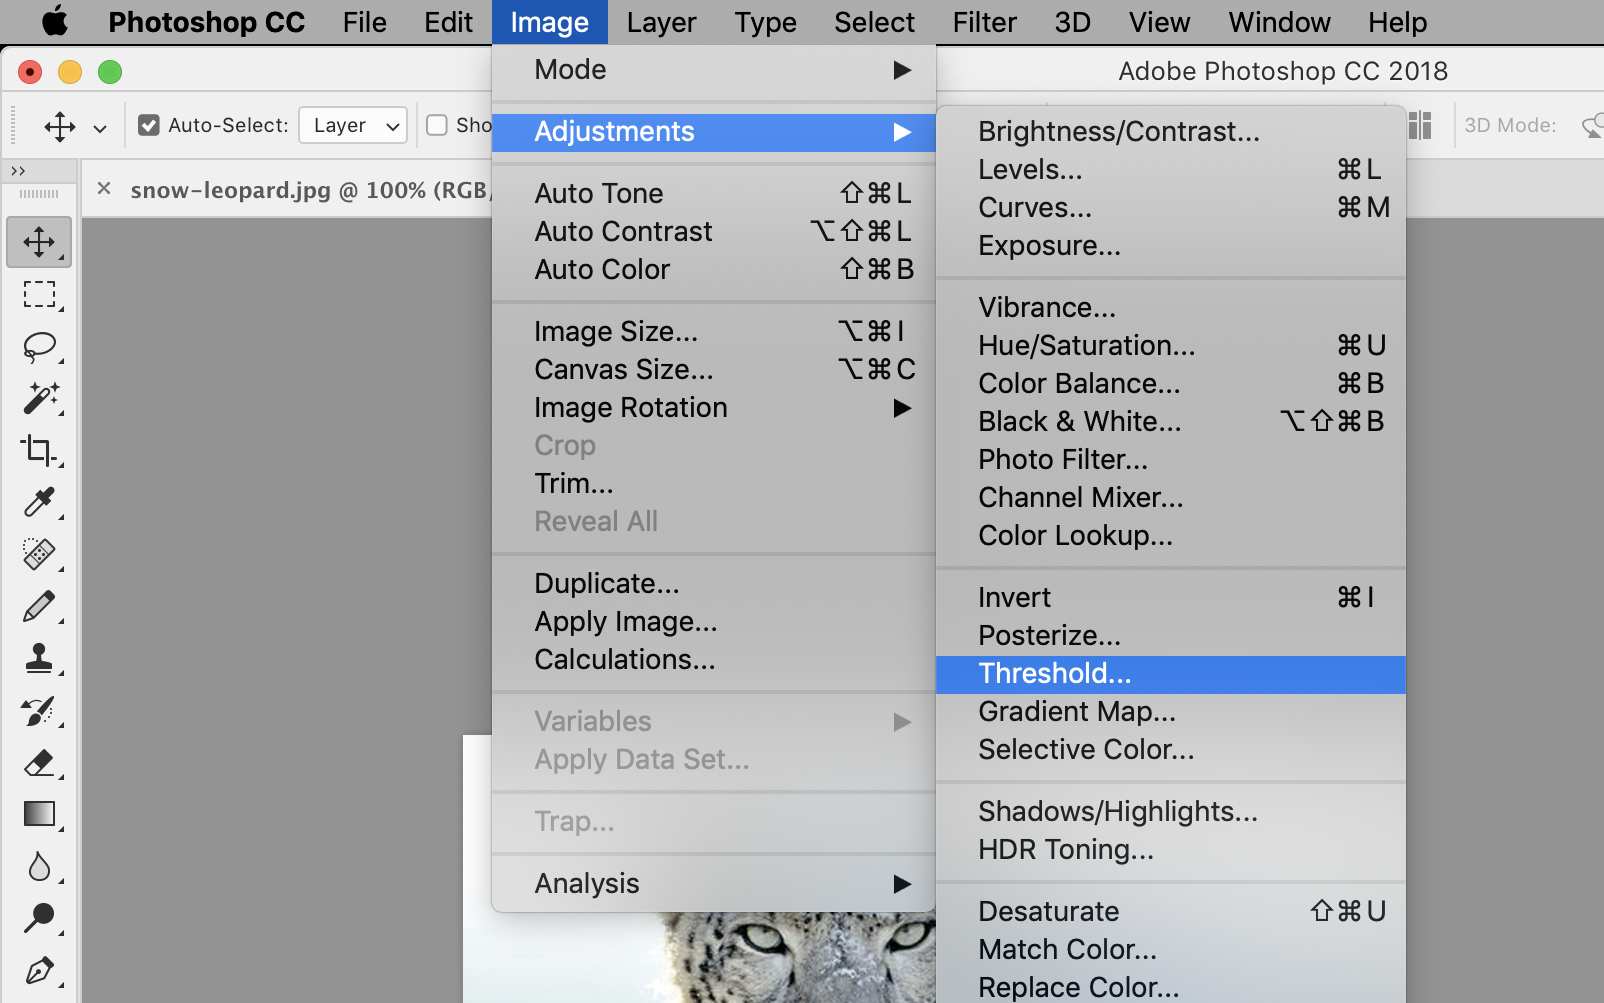Open the View menu
Image resolution: width=1604 pixels, height=1003 pixels.
(1159, 22)
